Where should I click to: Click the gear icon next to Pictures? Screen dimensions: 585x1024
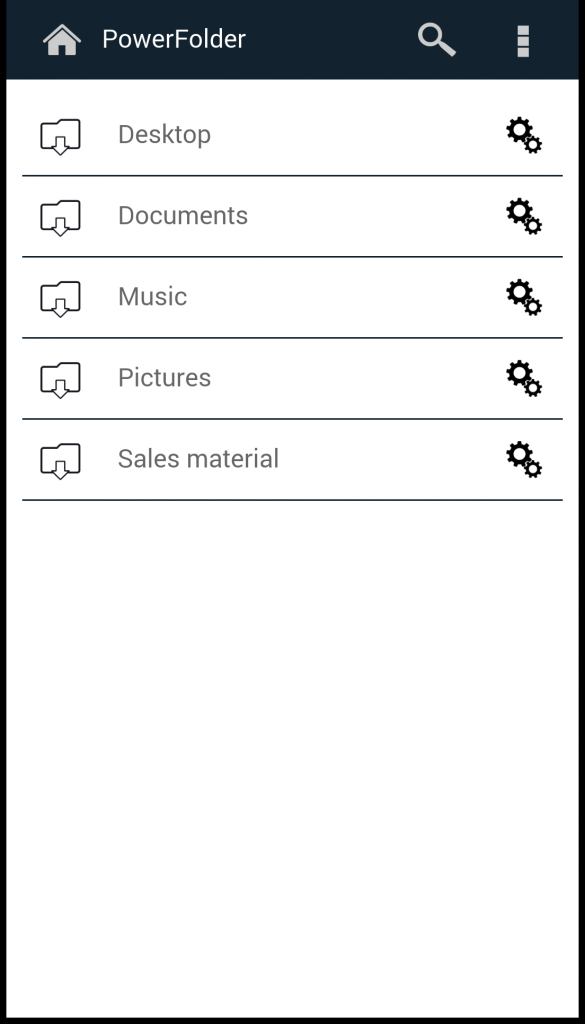pyautogui.click(x=522, y=378)
